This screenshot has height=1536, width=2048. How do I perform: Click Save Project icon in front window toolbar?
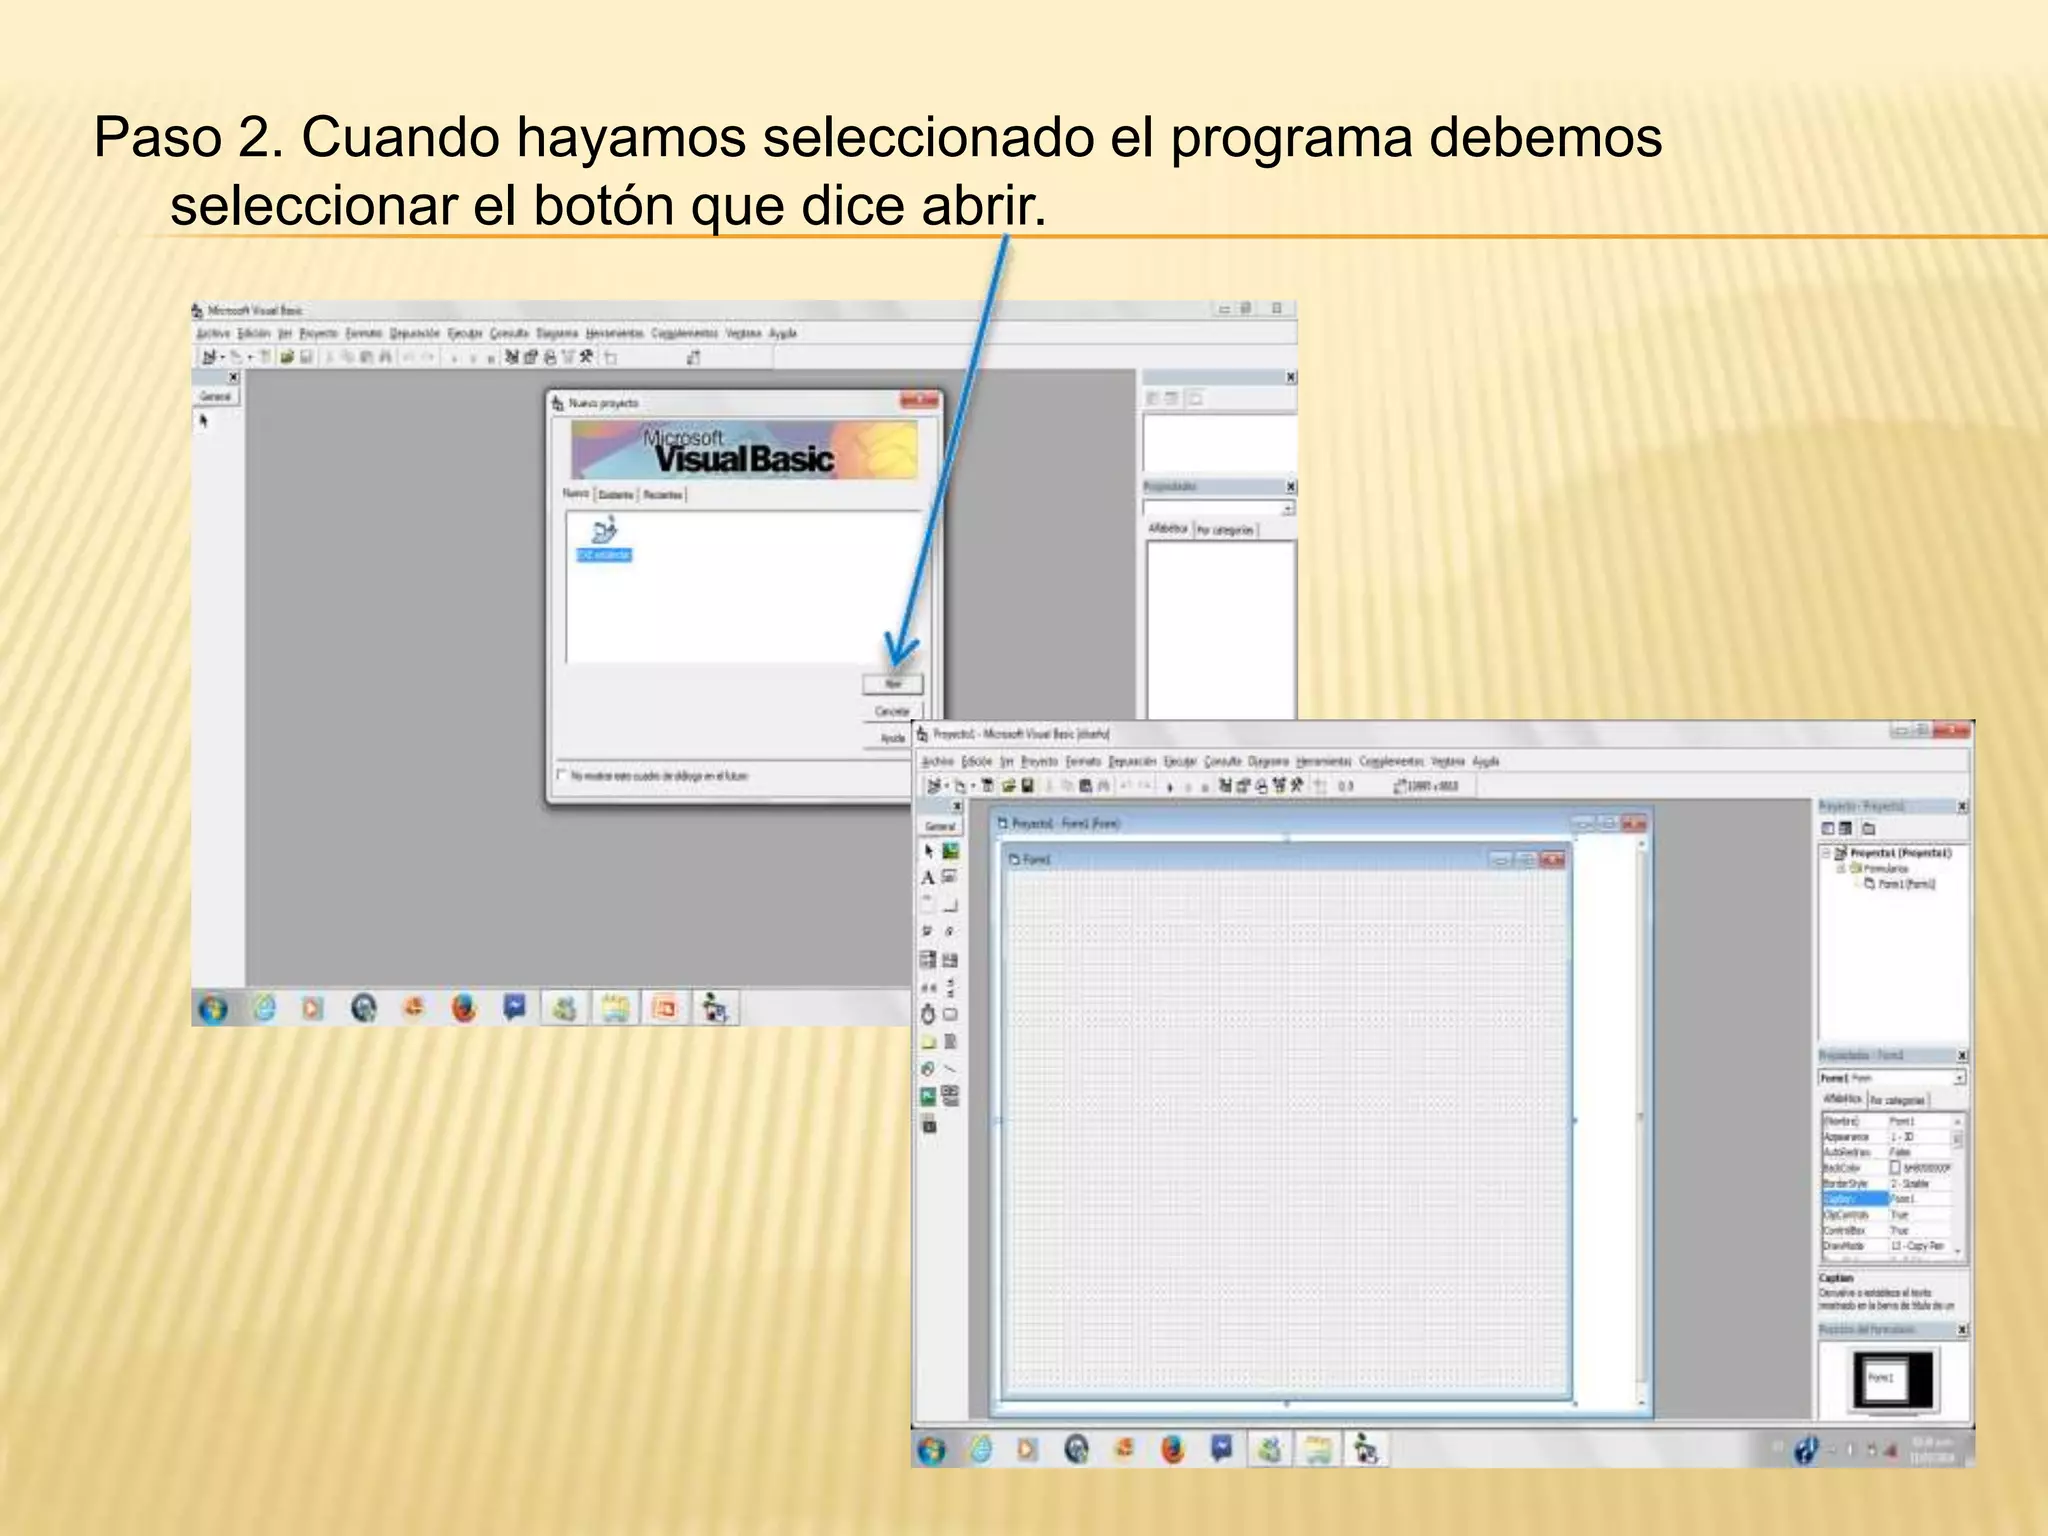tap(1028, 786)
